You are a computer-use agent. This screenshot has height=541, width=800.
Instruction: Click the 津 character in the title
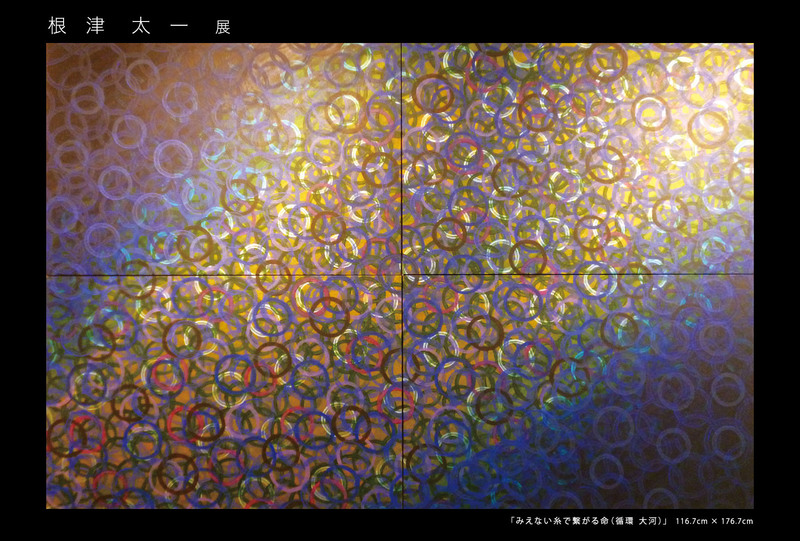[96, 26]
